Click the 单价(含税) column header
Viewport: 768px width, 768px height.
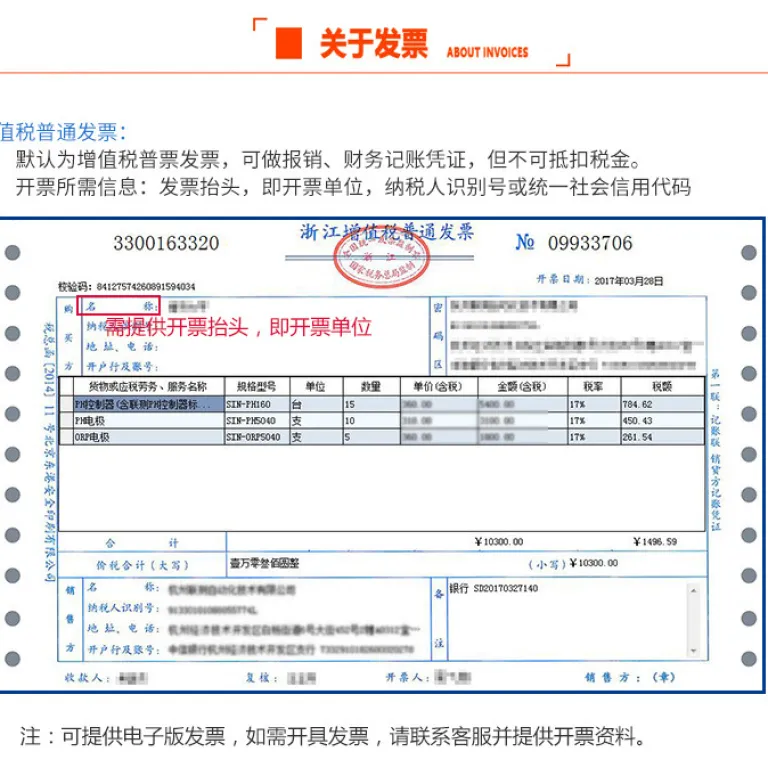(438, 386)
